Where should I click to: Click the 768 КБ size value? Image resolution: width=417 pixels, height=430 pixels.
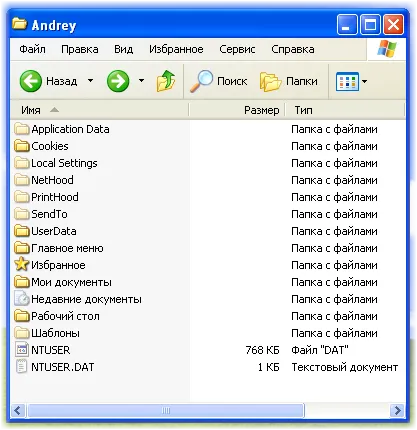pos(262,350)
